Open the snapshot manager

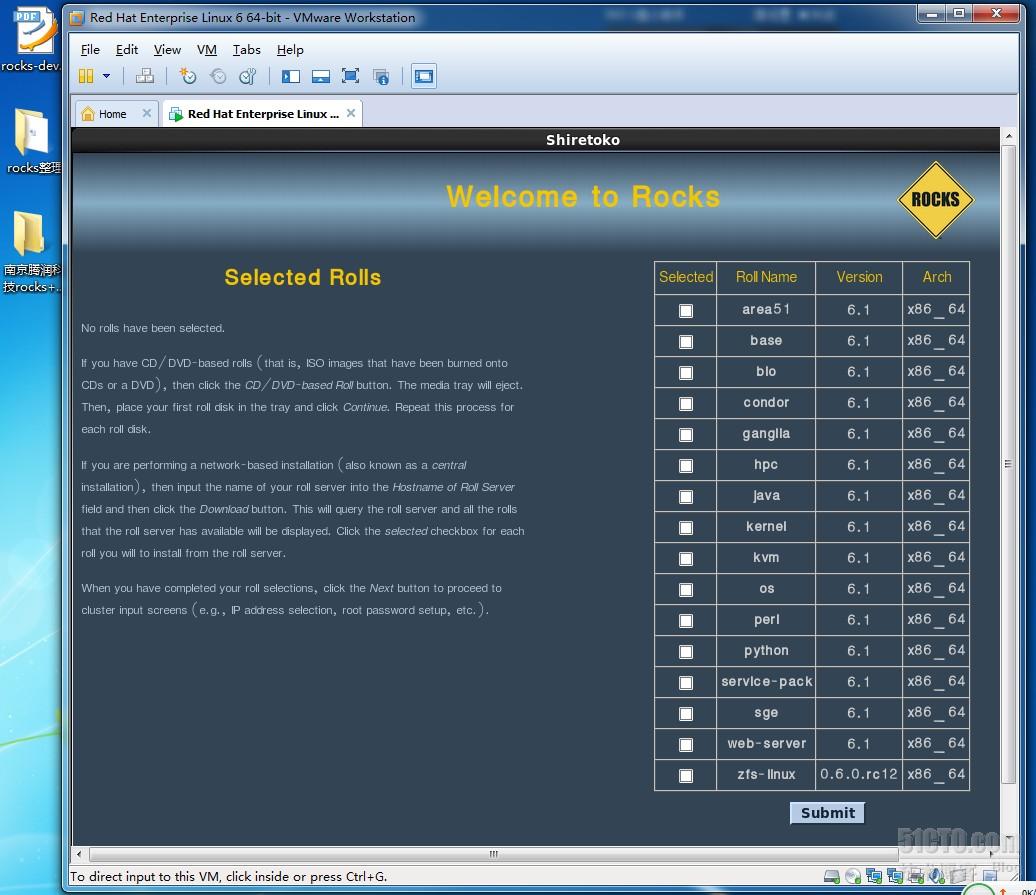(248, 77)
